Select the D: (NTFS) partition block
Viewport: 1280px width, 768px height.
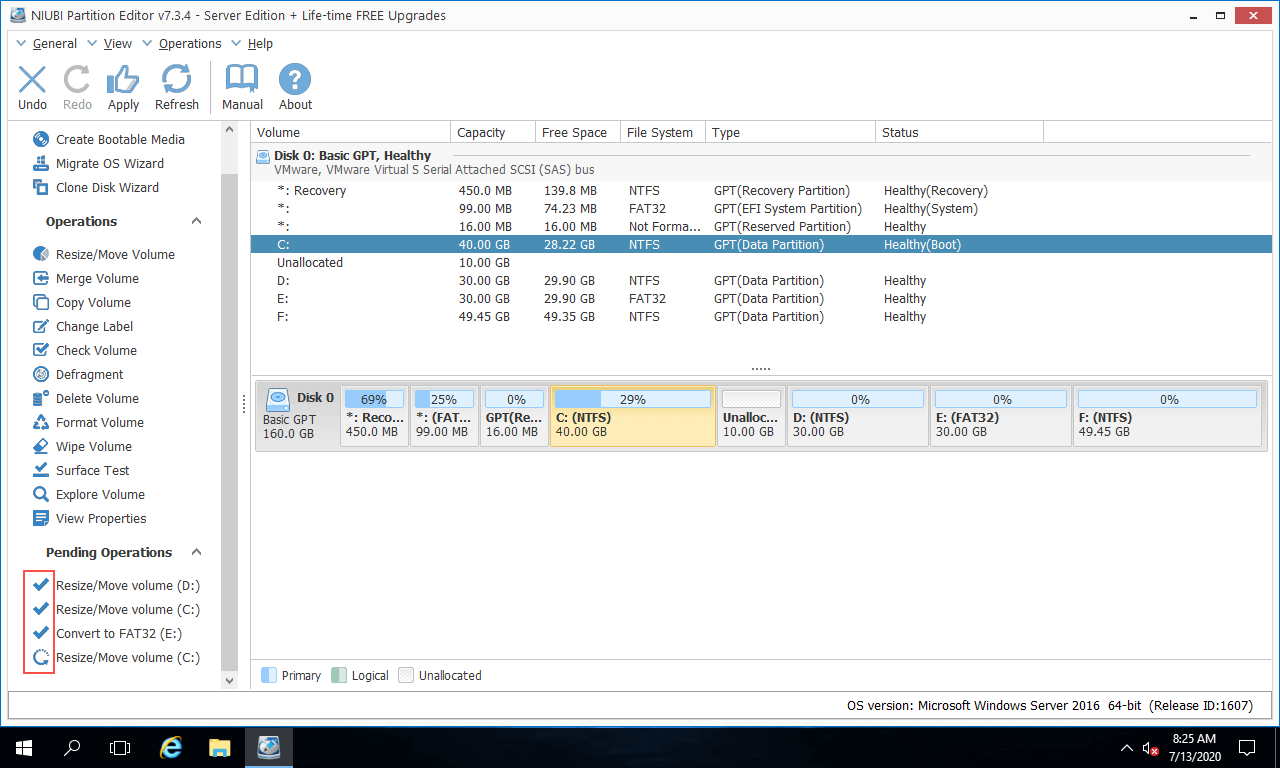(x=857, y=416)
